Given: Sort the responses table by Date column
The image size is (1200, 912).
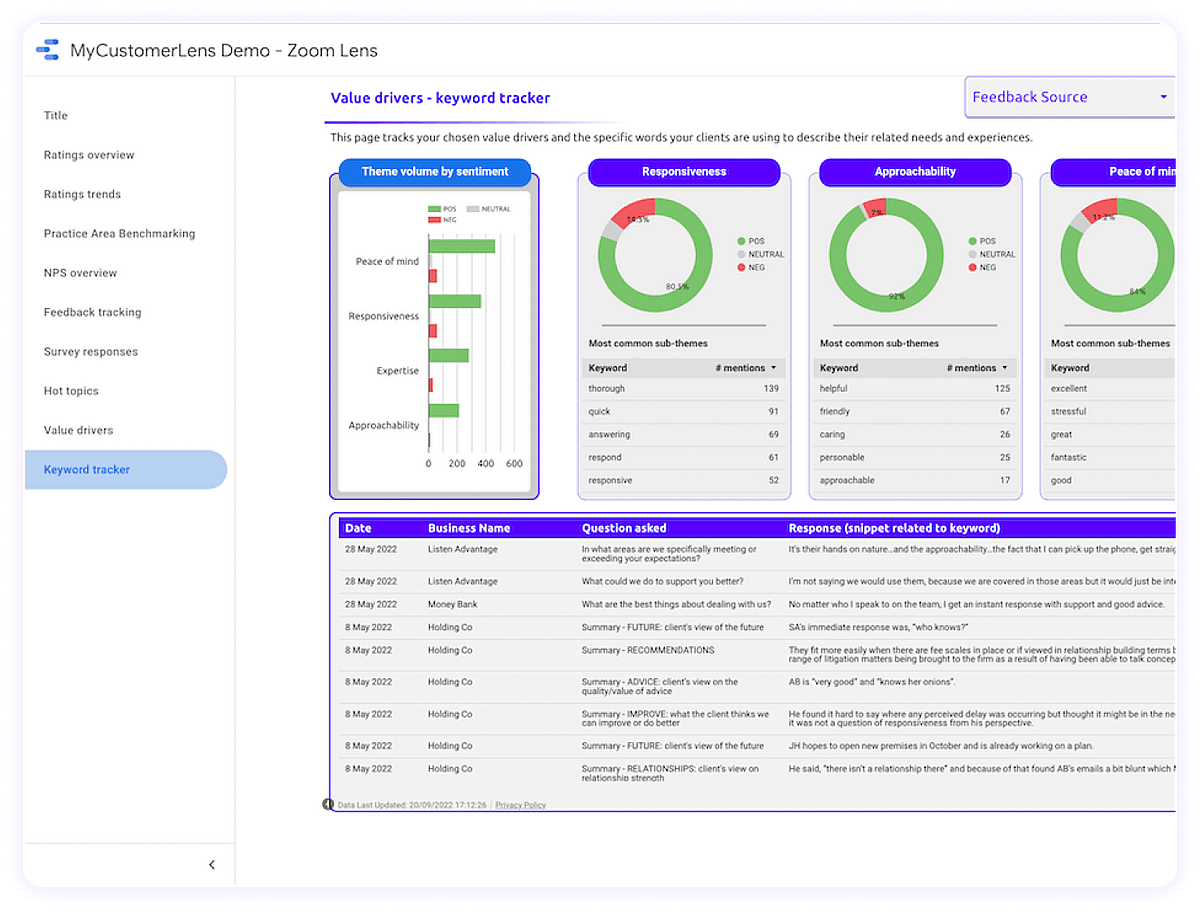Looking at the screenshot, I should 358,528.
